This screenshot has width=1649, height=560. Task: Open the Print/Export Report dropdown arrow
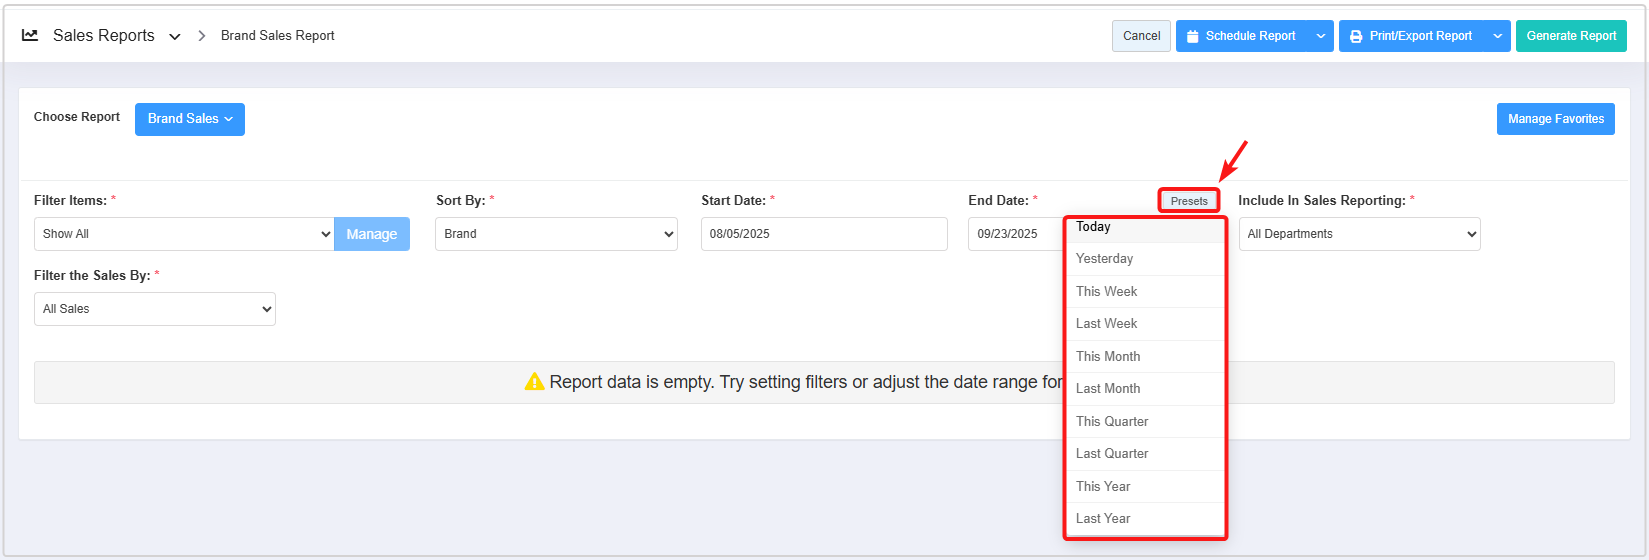[1497, 36]
